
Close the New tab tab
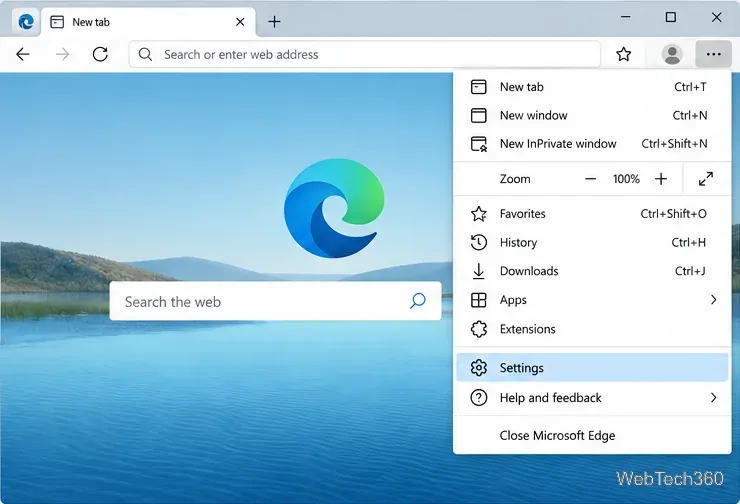tap(240, 22)
